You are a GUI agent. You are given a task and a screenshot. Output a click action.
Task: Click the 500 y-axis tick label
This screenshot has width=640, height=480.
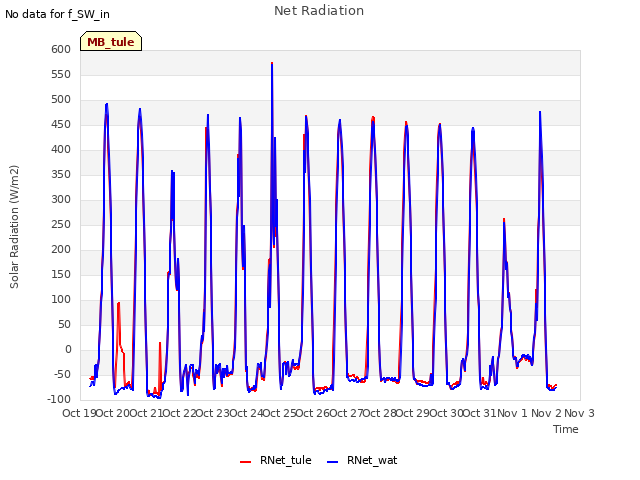pos(61,100)
